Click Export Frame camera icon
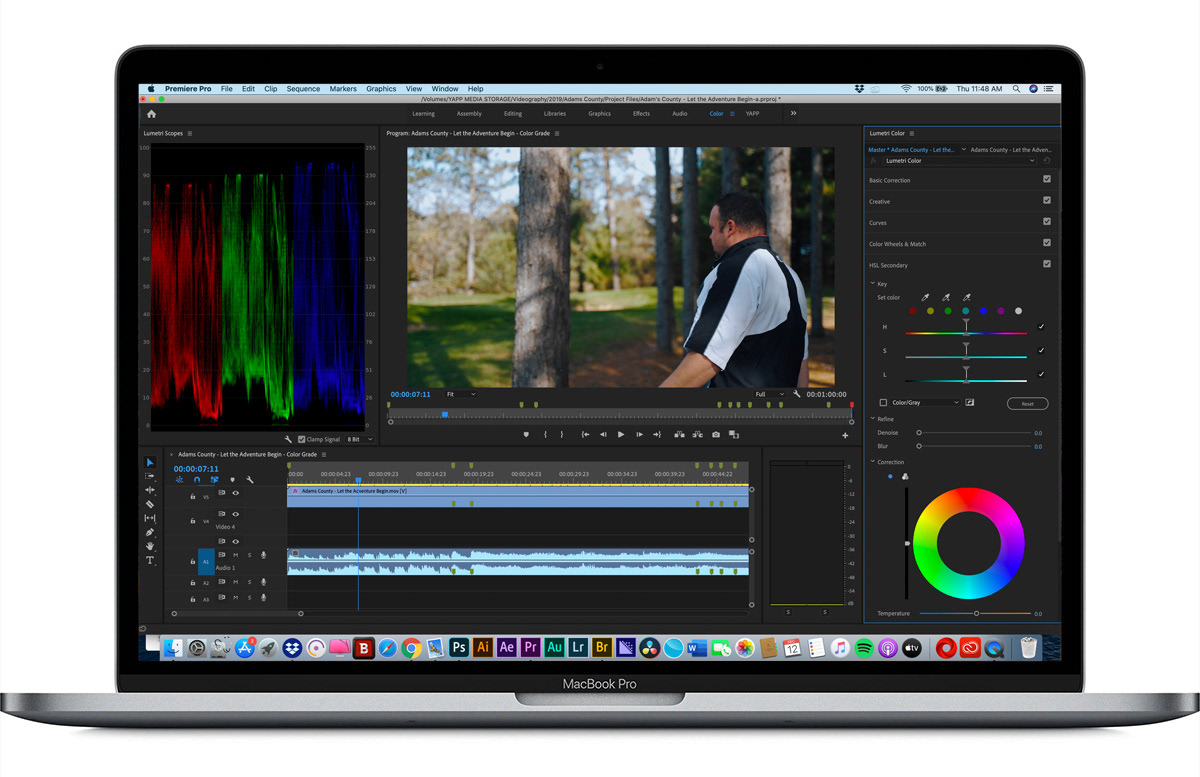The height and width of the screenshot is (777, 1200). coord(715,435)
